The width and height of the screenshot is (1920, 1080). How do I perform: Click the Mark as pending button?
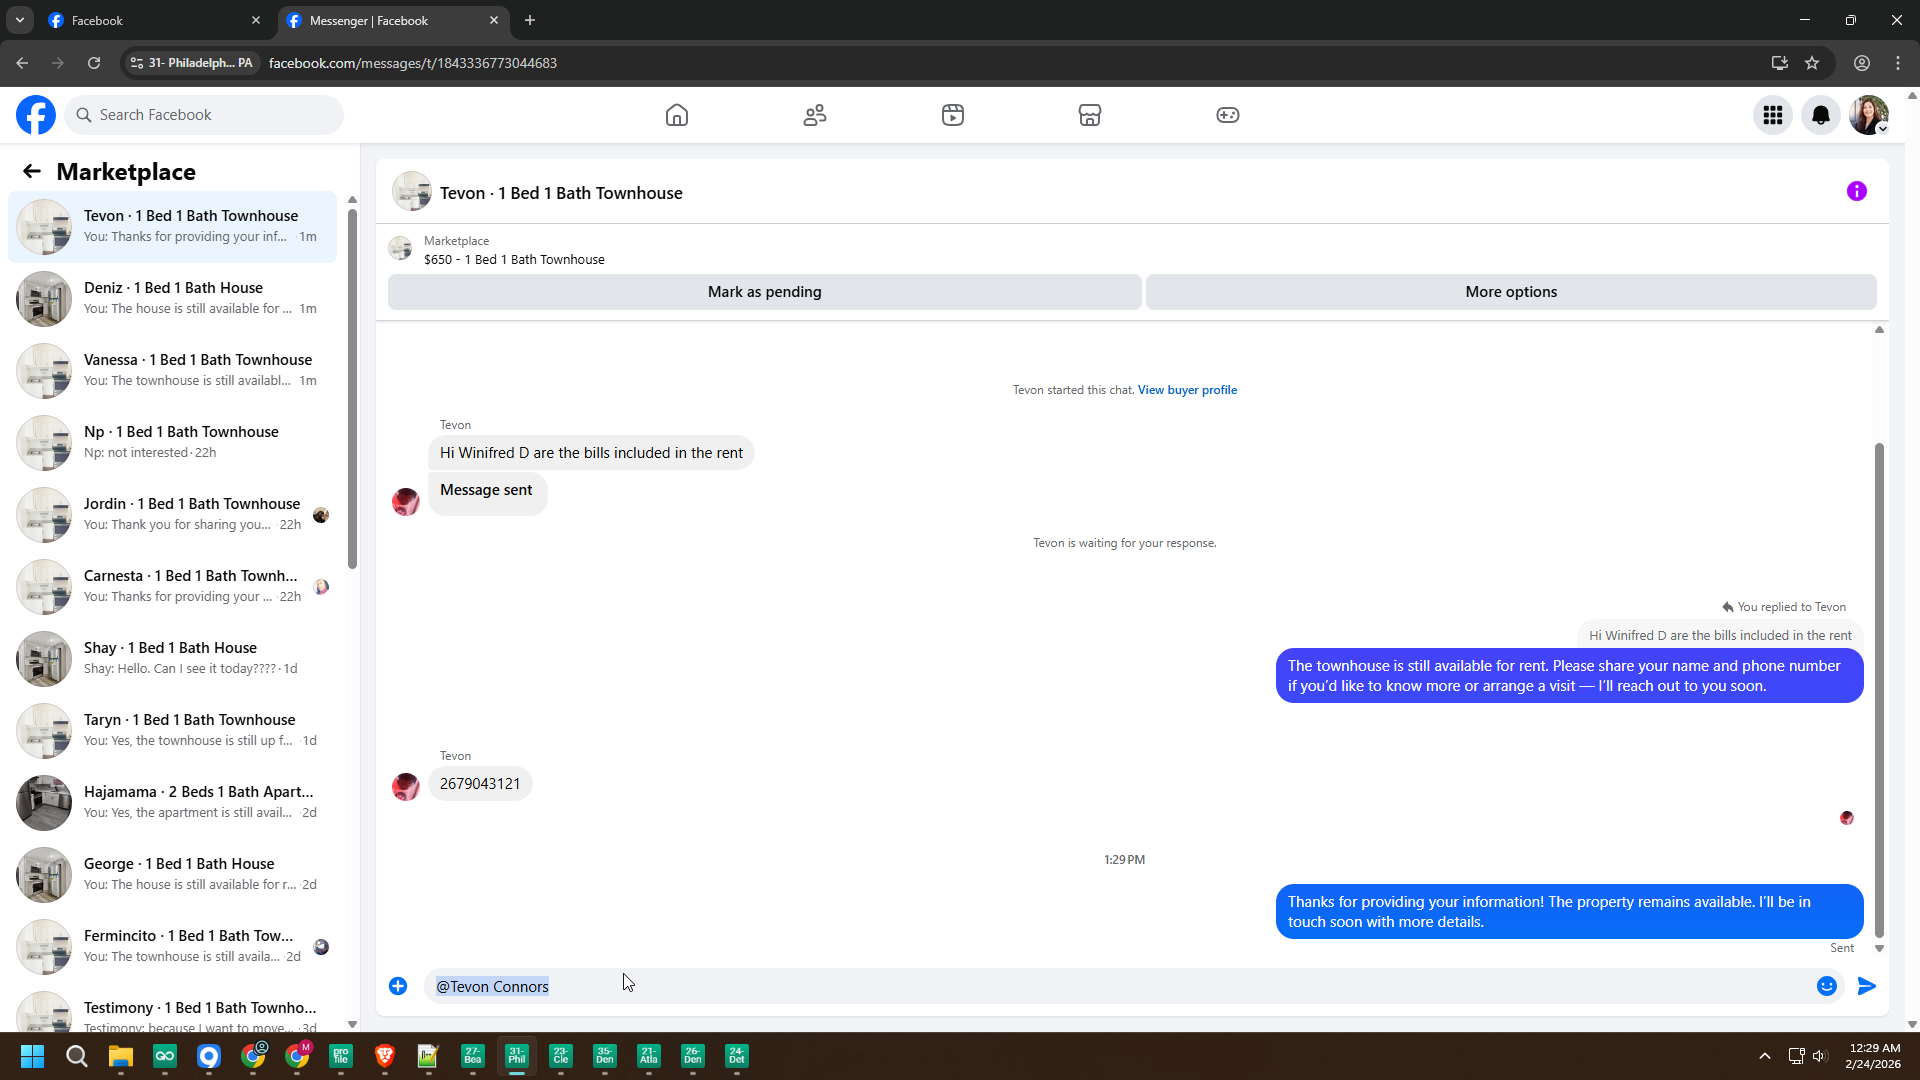[764, 292]
